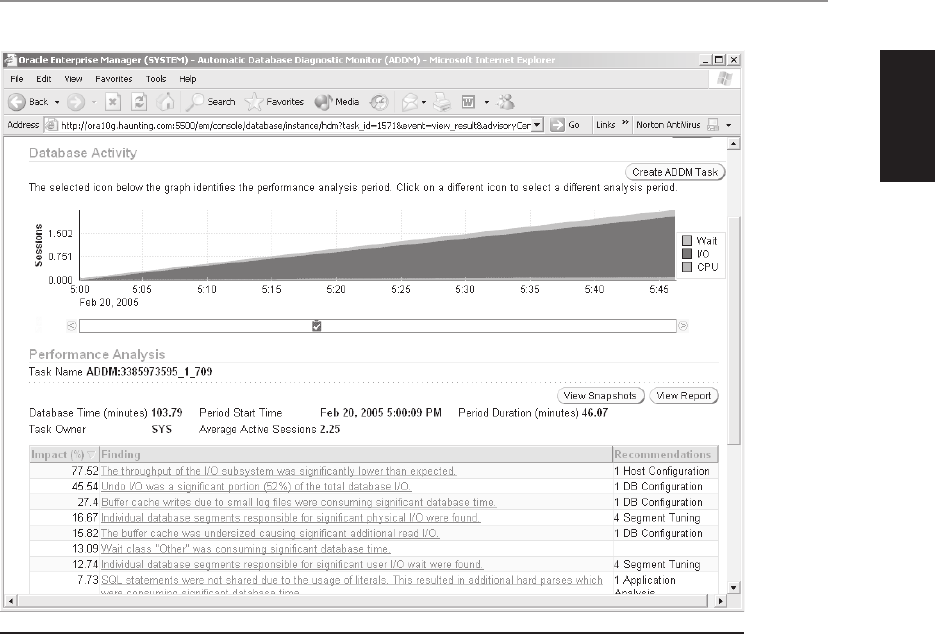Click the Forward arrow icon
Image resolution: width=935 pixels, height=634 pixels.
click(75, 102)
